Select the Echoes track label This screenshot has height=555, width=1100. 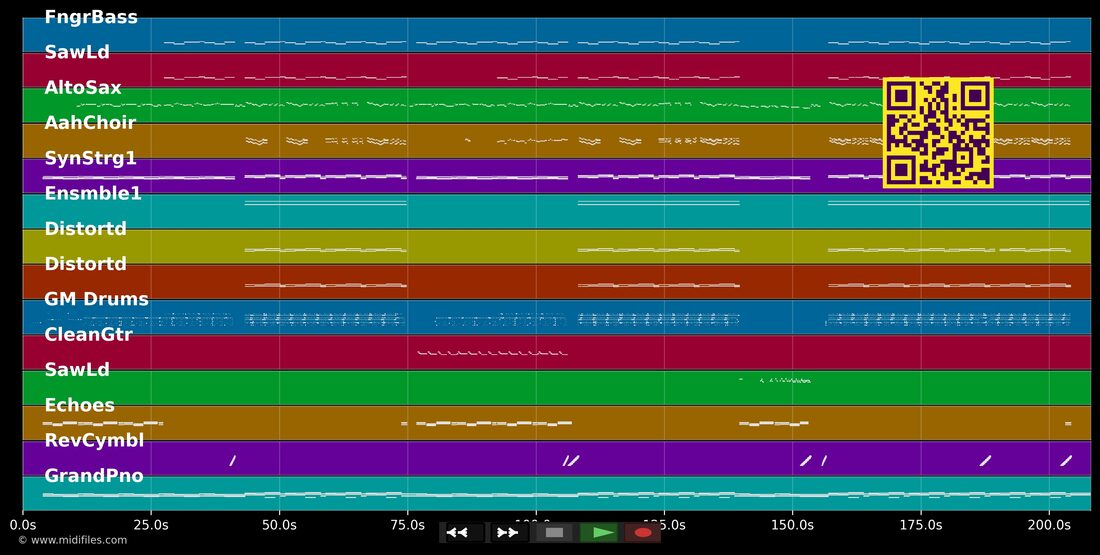(x=79, y=406)
